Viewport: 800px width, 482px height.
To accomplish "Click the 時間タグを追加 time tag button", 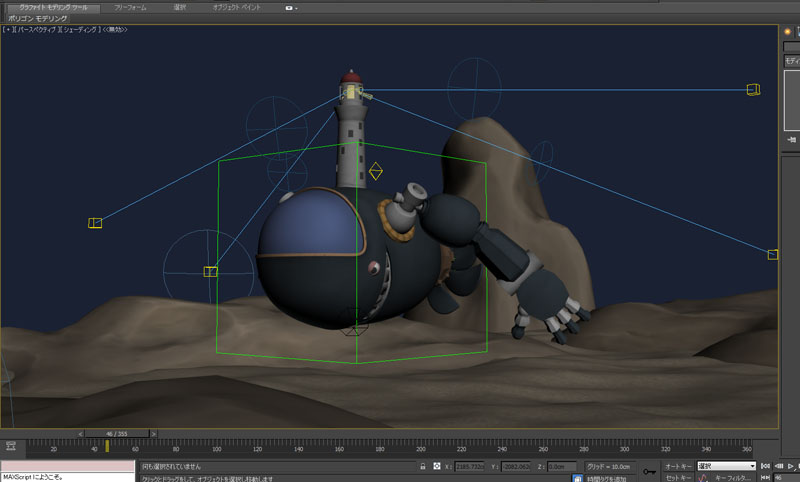I will (x=608, y=478).
